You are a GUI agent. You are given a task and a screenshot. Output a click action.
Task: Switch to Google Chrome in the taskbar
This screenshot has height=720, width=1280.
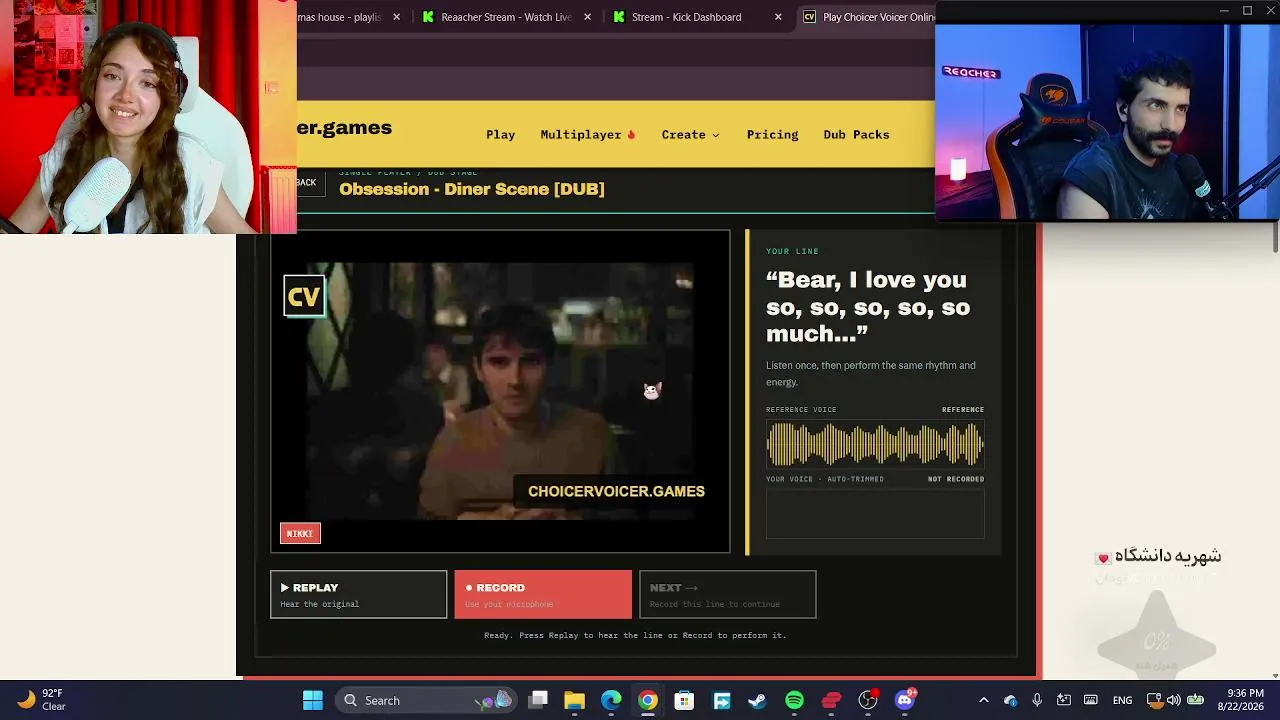pyautogui.click(x=648, y=700)
